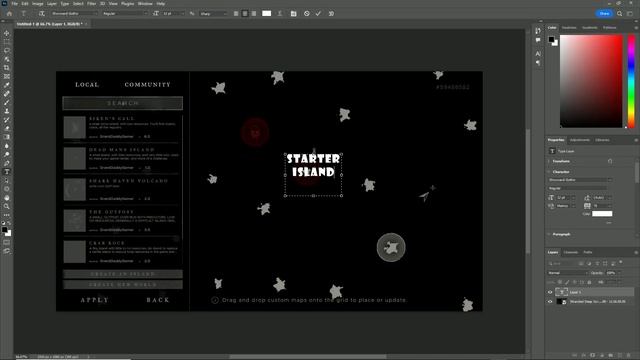640x360 pixels.
Task: Center align text in options bar
Action: pyautogui.click(x=245, y=13)
